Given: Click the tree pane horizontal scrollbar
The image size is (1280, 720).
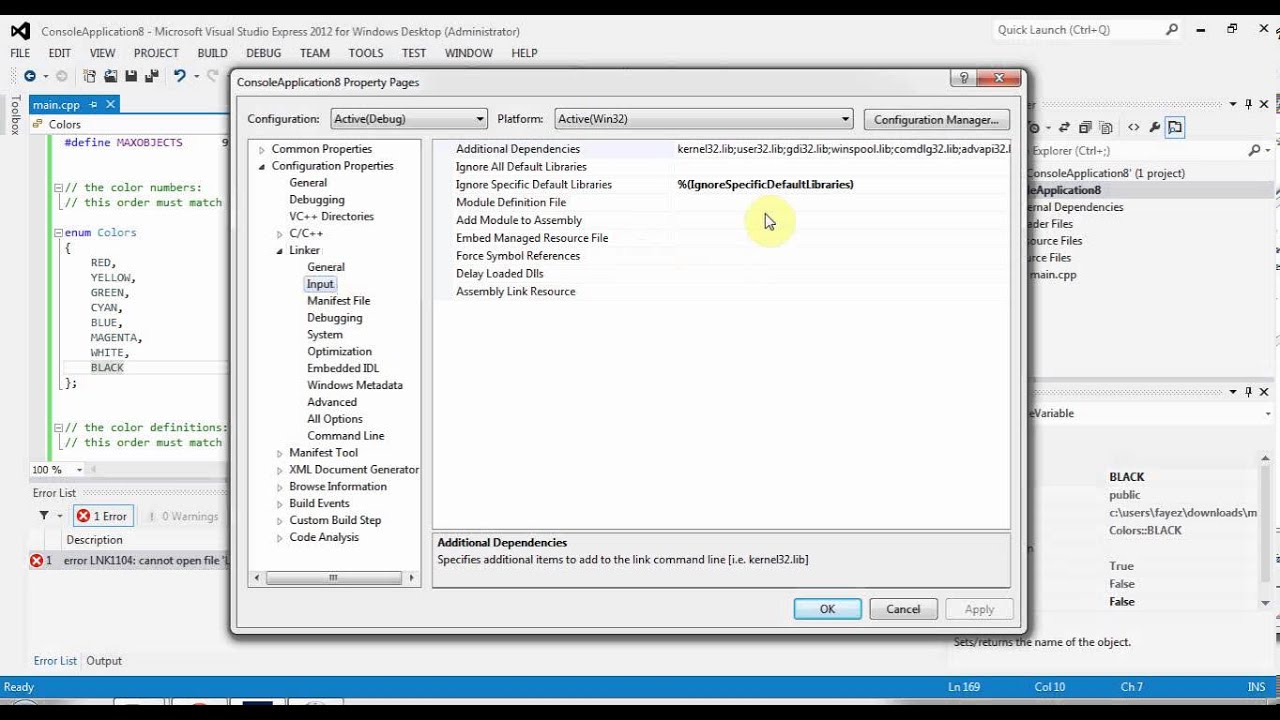Looking at the screenshot, I should coord(334,577).
